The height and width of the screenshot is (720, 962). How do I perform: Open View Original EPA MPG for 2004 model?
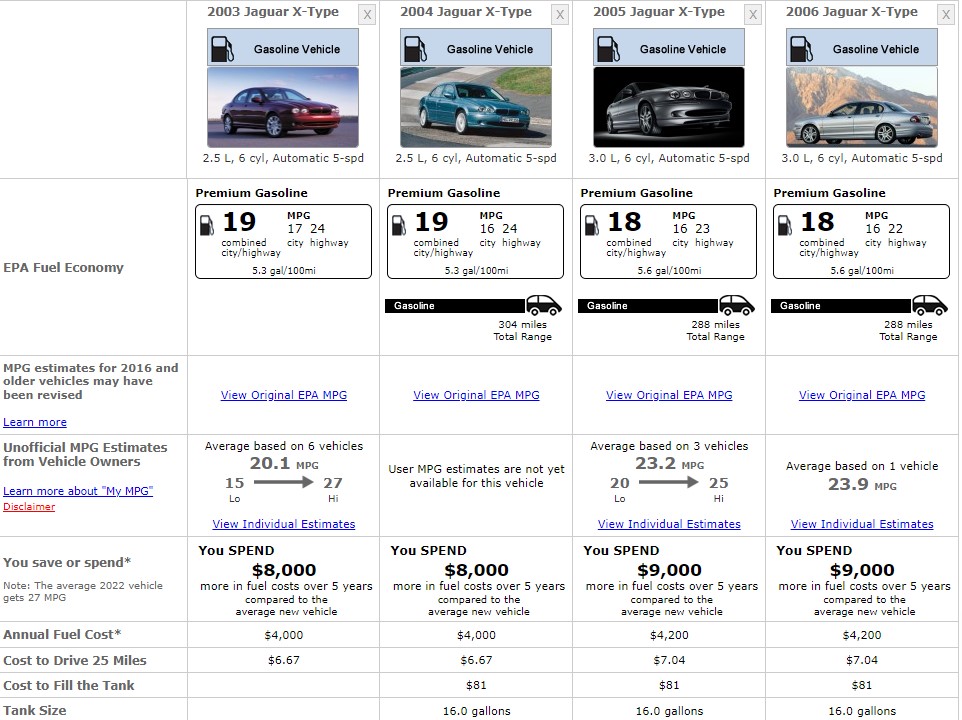(x=476, y=395)
